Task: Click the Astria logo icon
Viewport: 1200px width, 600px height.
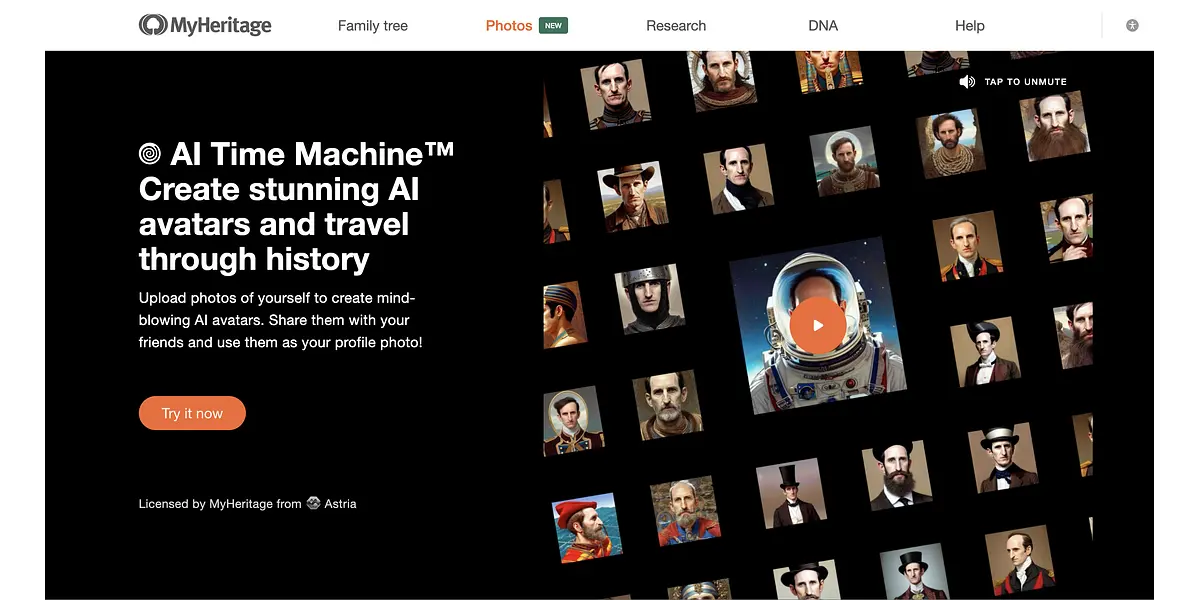Action: click(313, 504)
